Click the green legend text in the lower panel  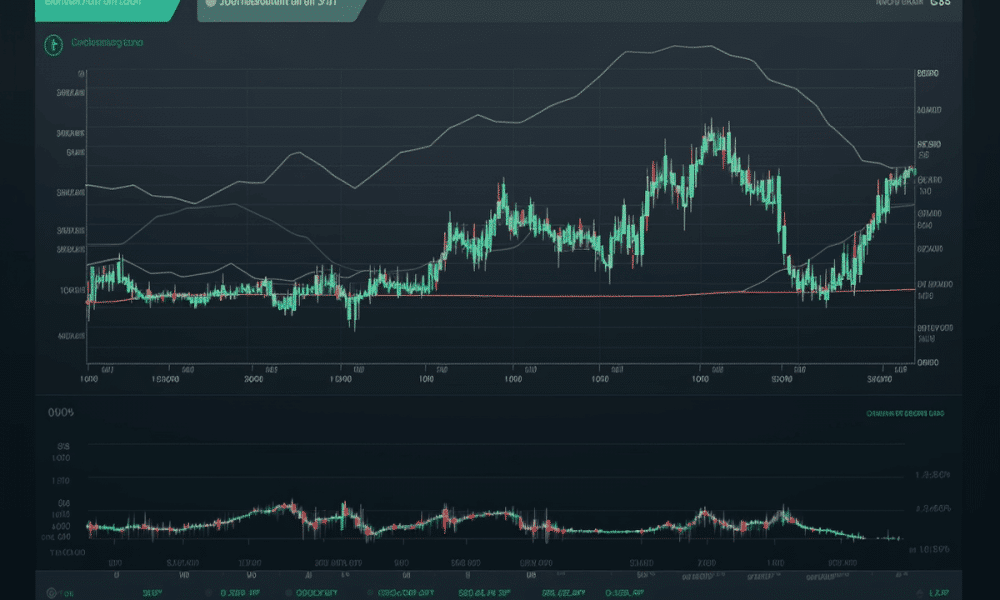[x=905, y=412]
